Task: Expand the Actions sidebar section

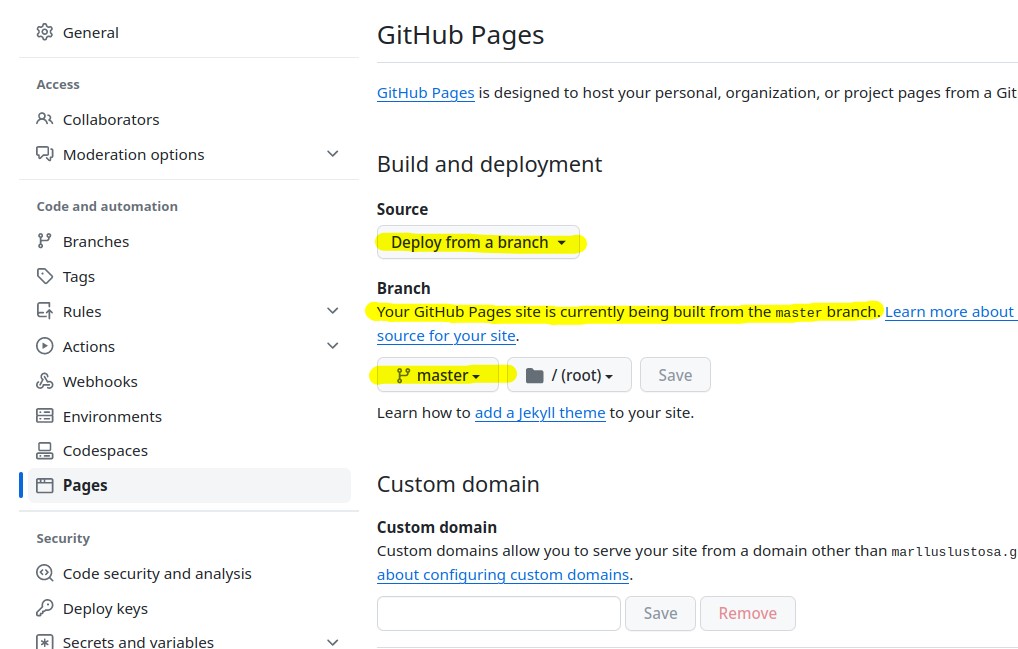Action: pyautogui.click(x=332, y=346)
